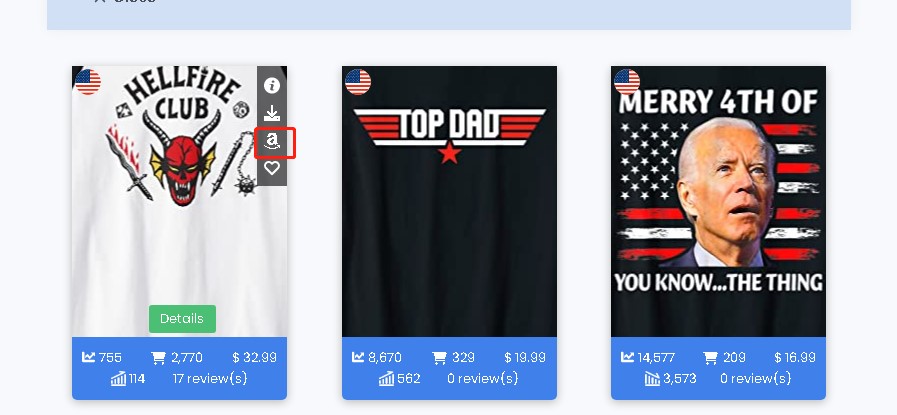Click the 17 review(s) text
This screenshot has width=897, height=415.
tap(210, 378)
